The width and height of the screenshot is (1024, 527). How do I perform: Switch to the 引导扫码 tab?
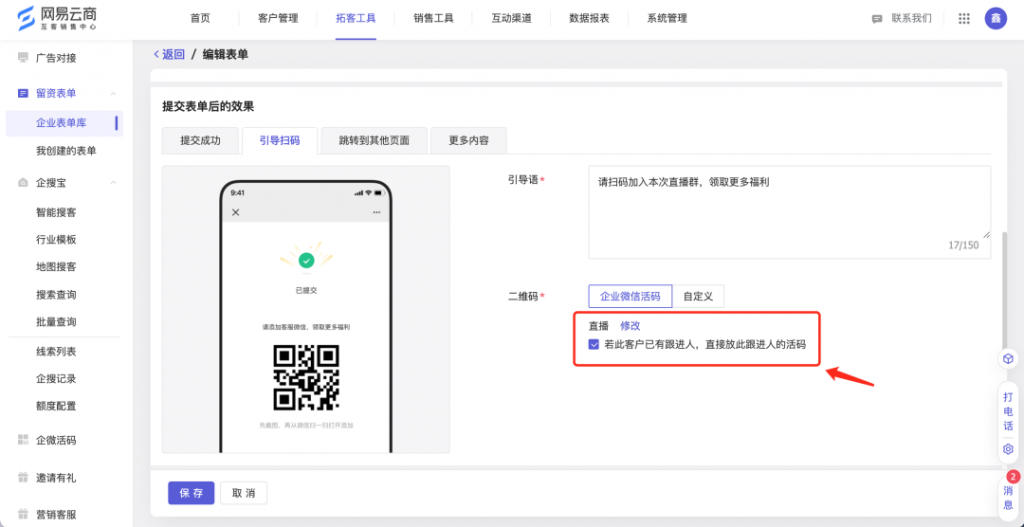[280, 140]
